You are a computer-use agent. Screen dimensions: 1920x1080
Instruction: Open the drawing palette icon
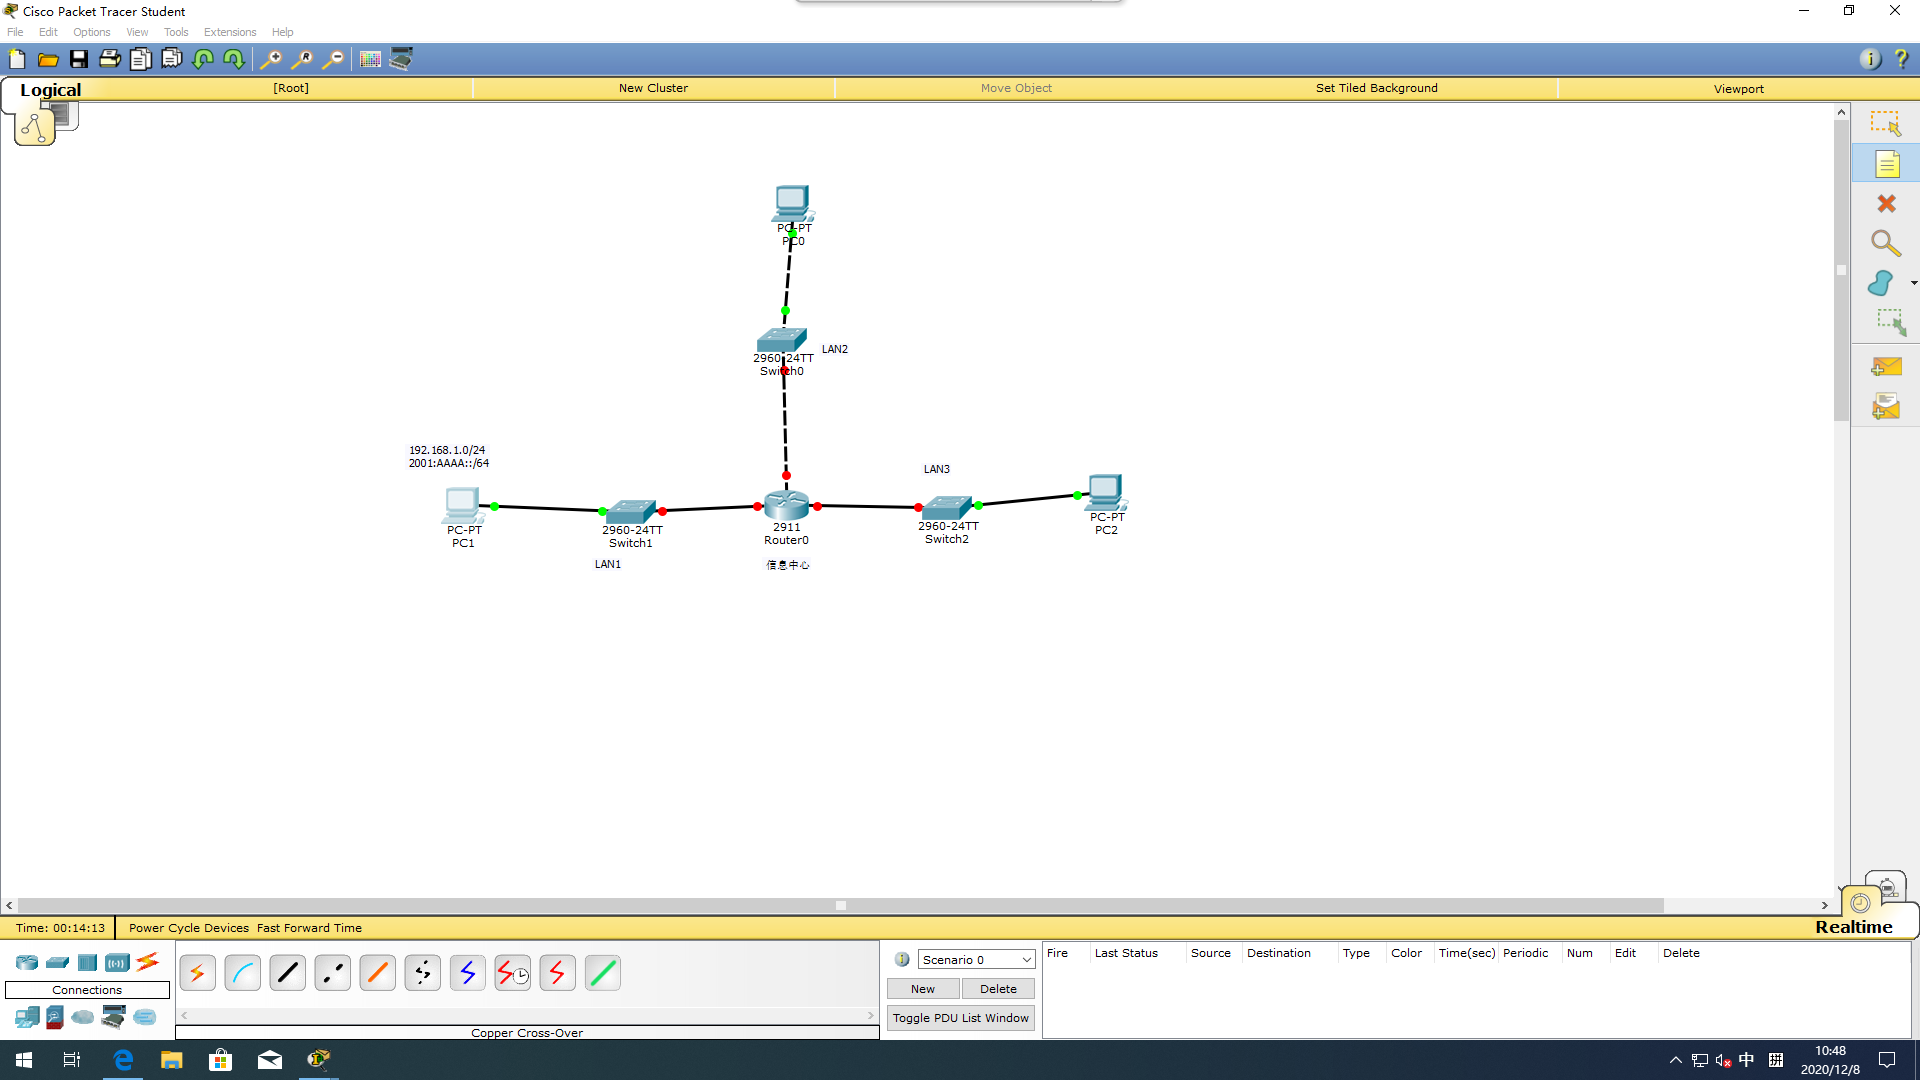pos(370,59)
